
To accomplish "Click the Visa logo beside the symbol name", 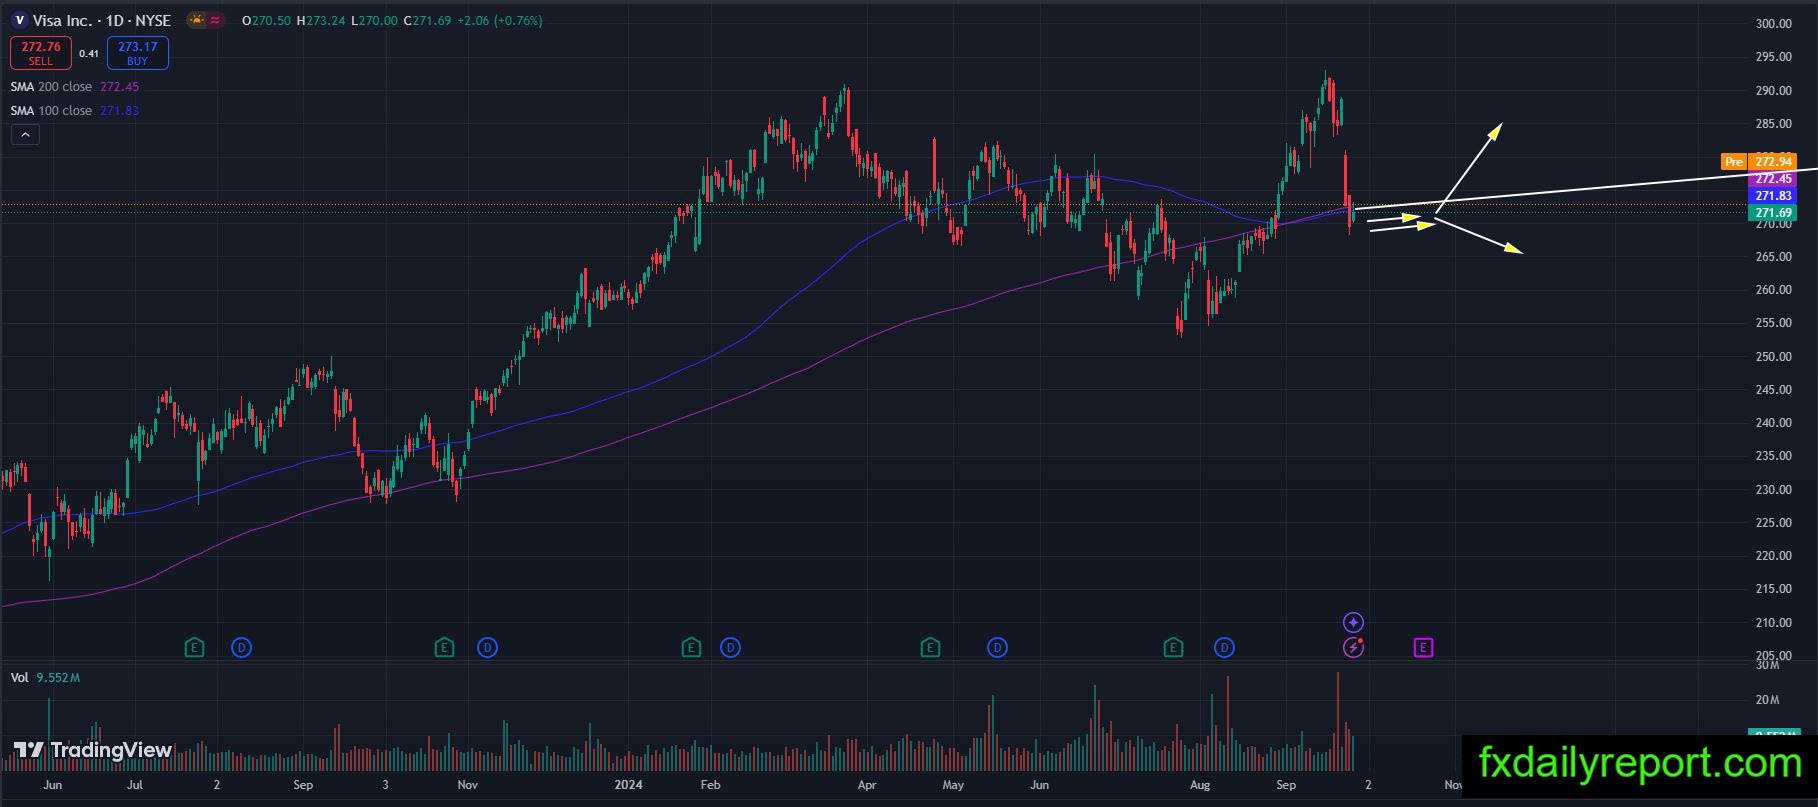I will 19,20.
